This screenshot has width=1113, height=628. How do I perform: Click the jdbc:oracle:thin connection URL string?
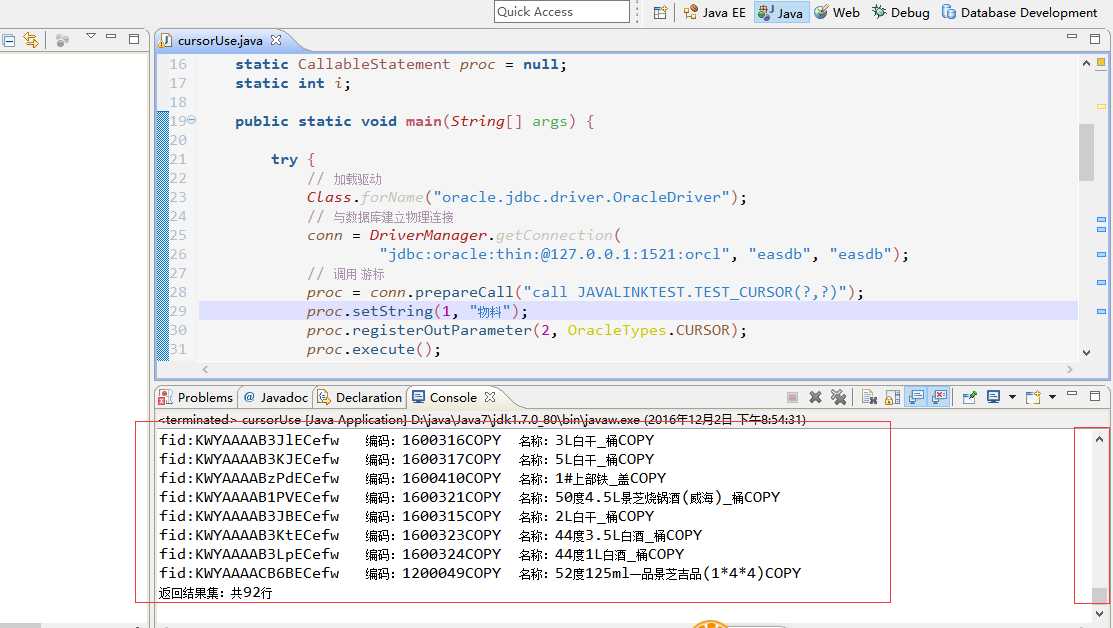(x=556, y=254)
